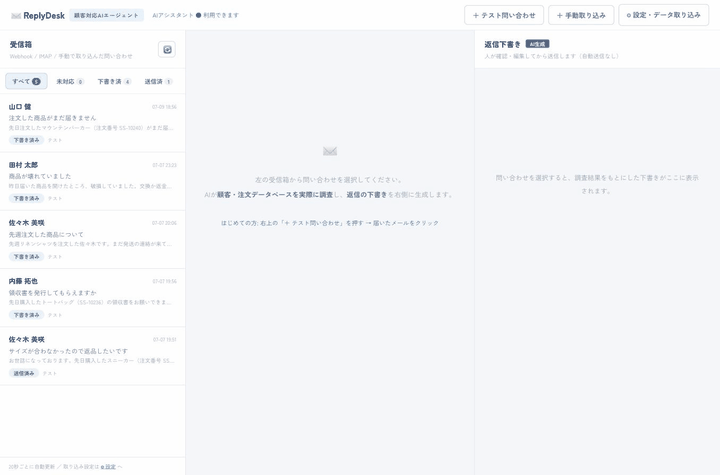This screenshot has height=475, width=720.
Task: Click the AI生成 badge beside 返信下書き
Action: [537, 44]
